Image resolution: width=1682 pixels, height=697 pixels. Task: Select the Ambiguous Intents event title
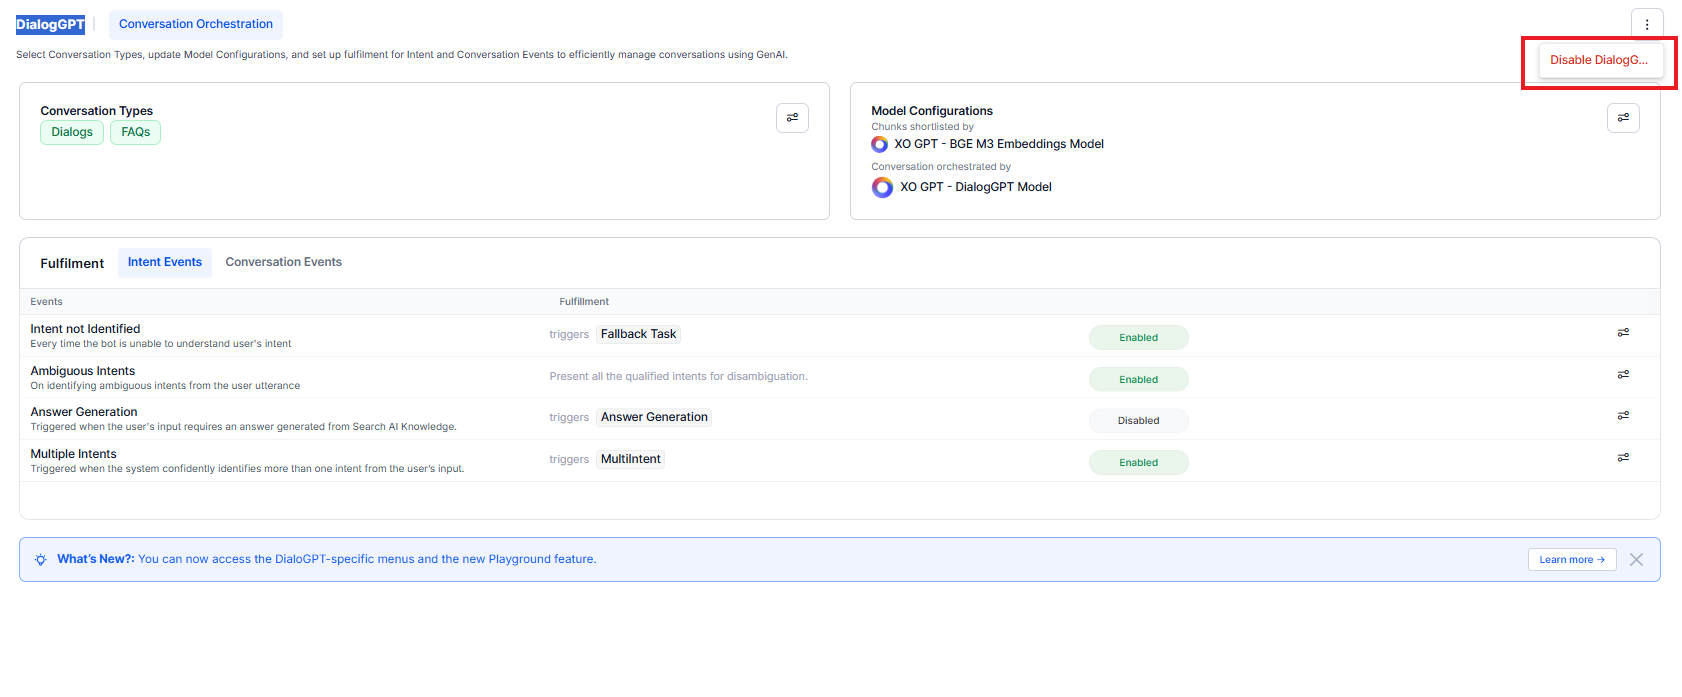(83, 371)
